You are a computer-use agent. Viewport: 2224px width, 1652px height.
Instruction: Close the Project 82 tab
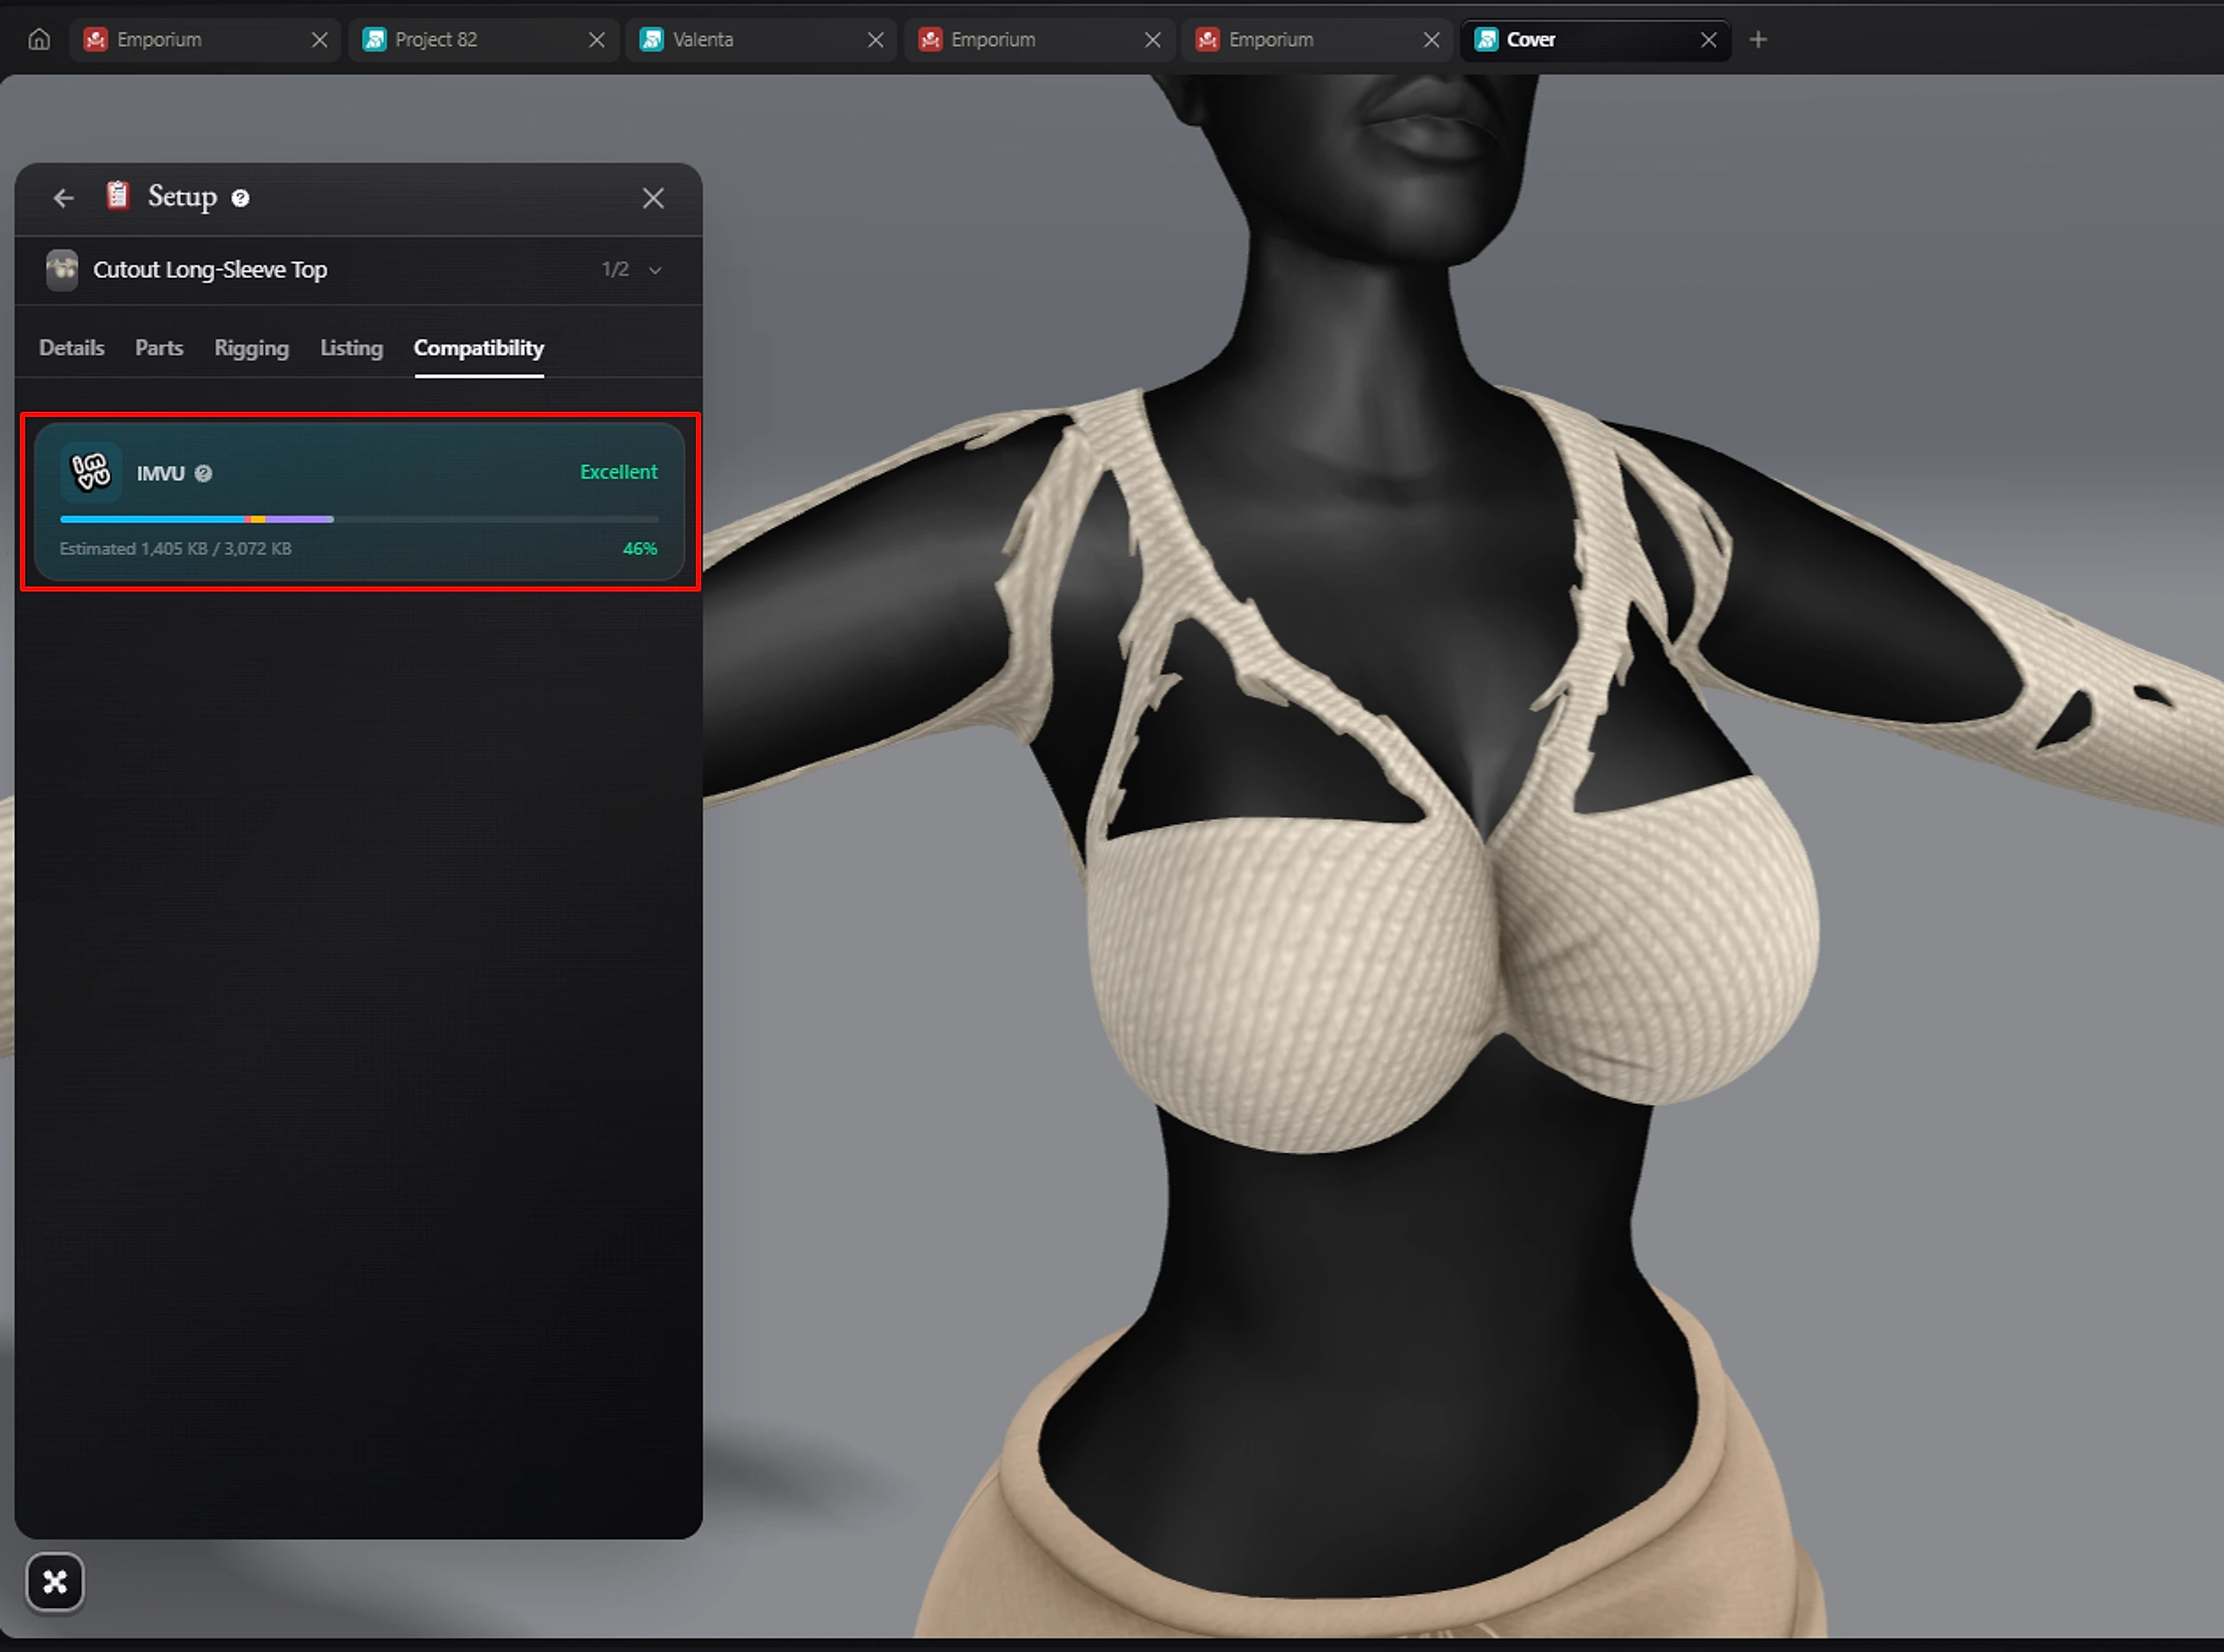597,39
